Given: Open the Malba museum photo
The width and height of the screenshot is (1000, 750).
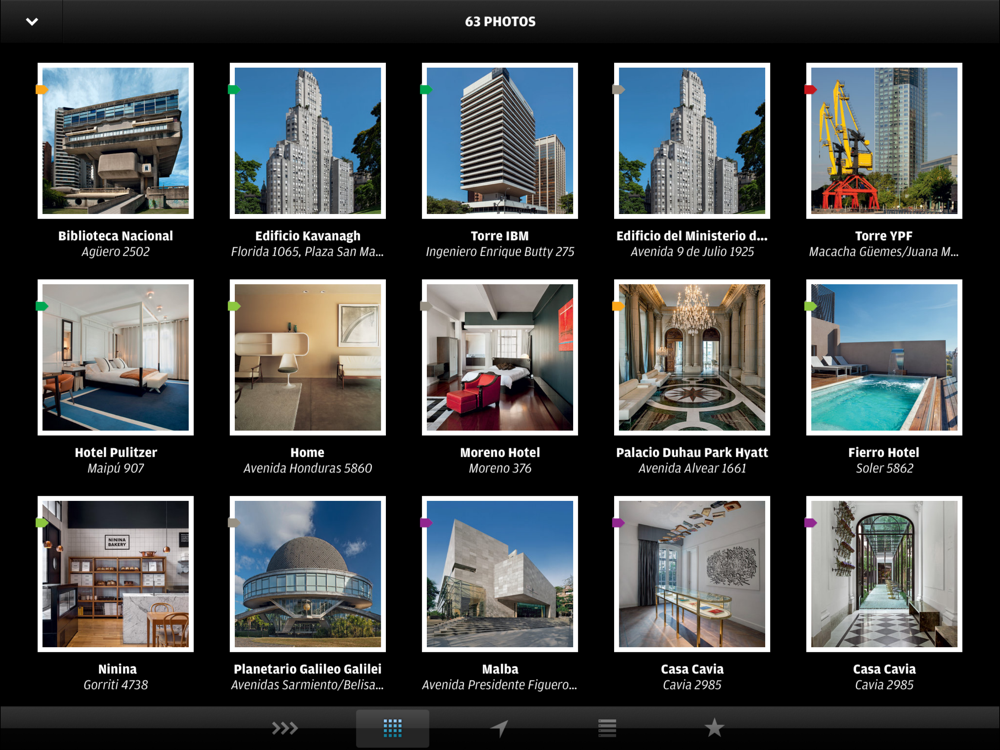Looking at the screenshot, I should 500,574.
